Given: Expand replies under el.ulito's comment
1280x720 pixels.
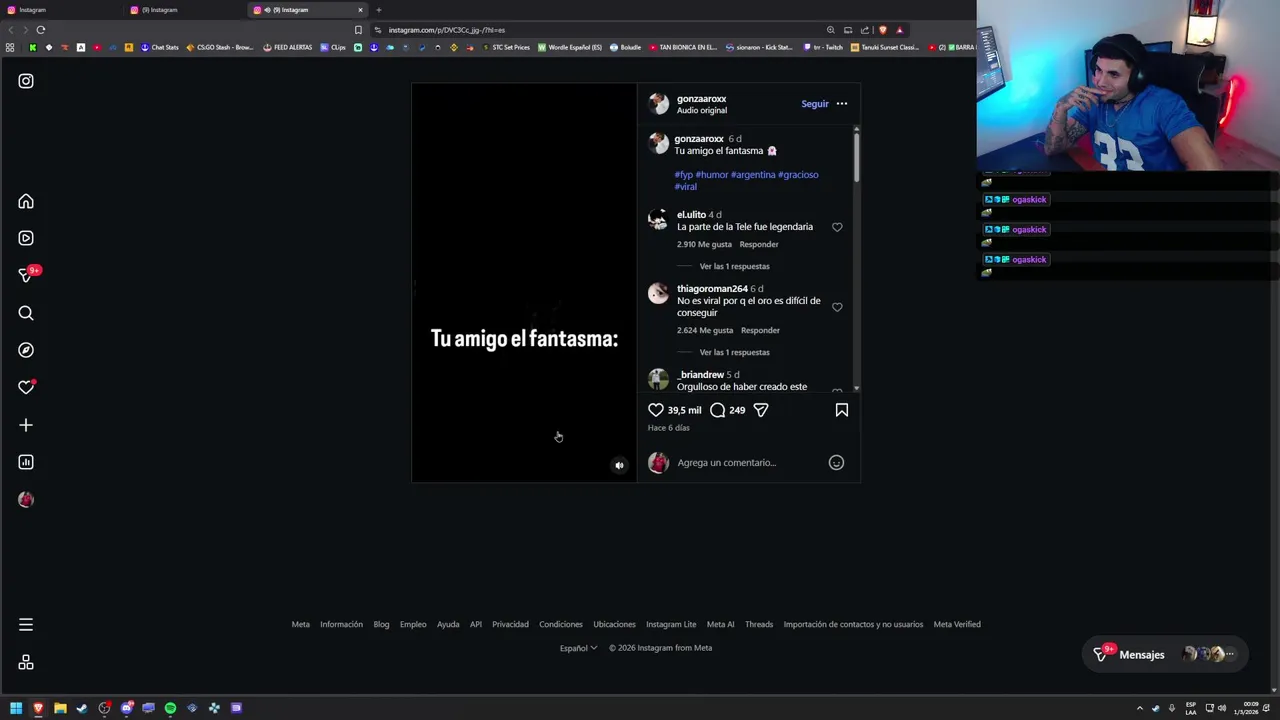Looking at the screenshot, I should [735, 266].
